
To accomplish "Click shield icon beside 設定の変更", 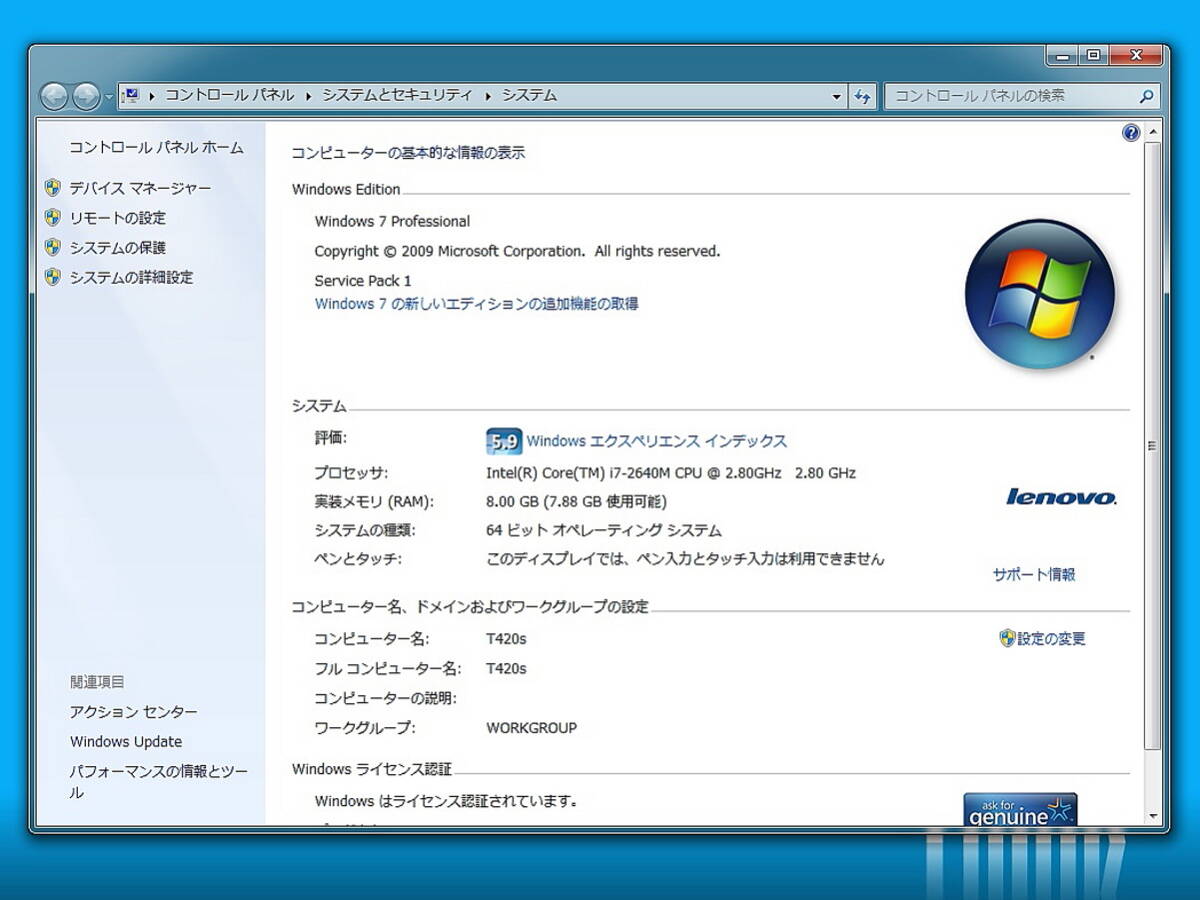I will tap(1007, 638).
